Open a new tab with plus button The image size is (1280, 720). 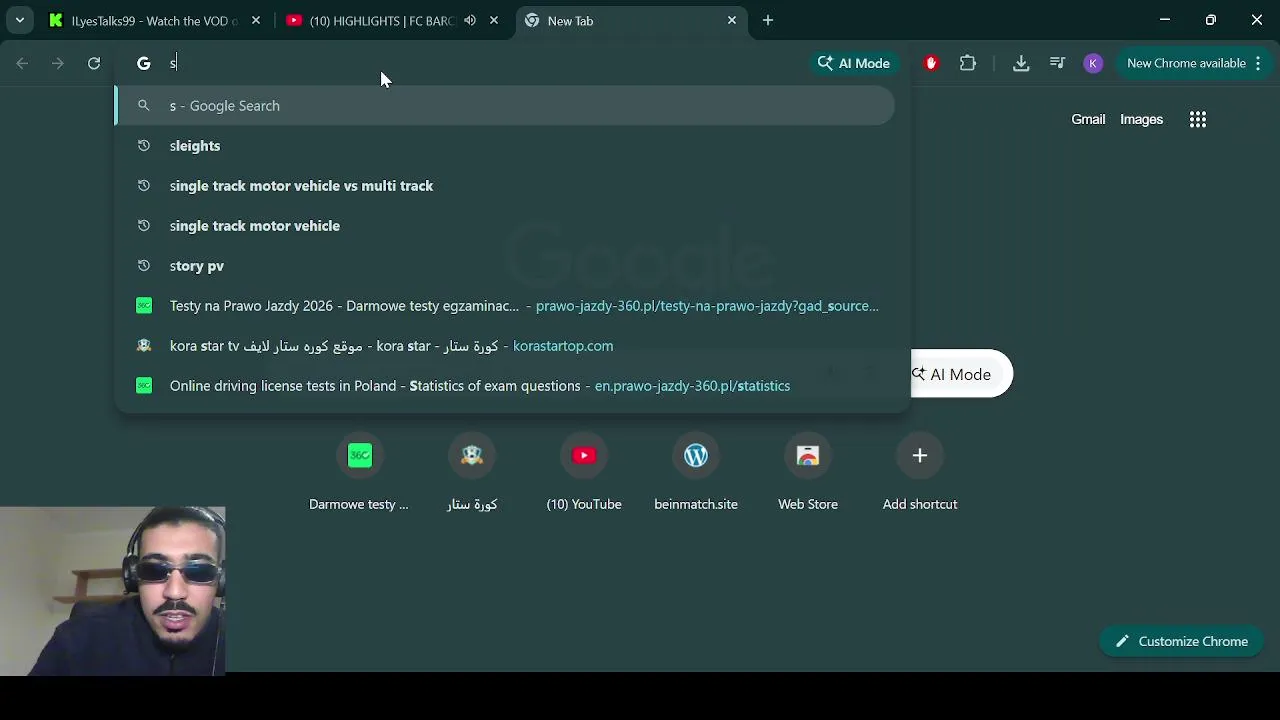(x=768, y=20)
